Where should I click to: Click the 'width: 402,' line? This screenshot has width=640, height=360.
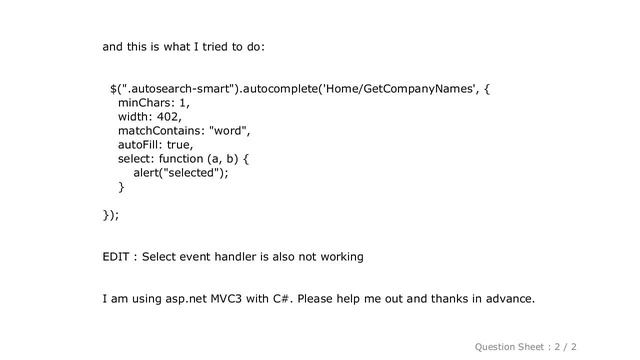(x=150, y=117)
